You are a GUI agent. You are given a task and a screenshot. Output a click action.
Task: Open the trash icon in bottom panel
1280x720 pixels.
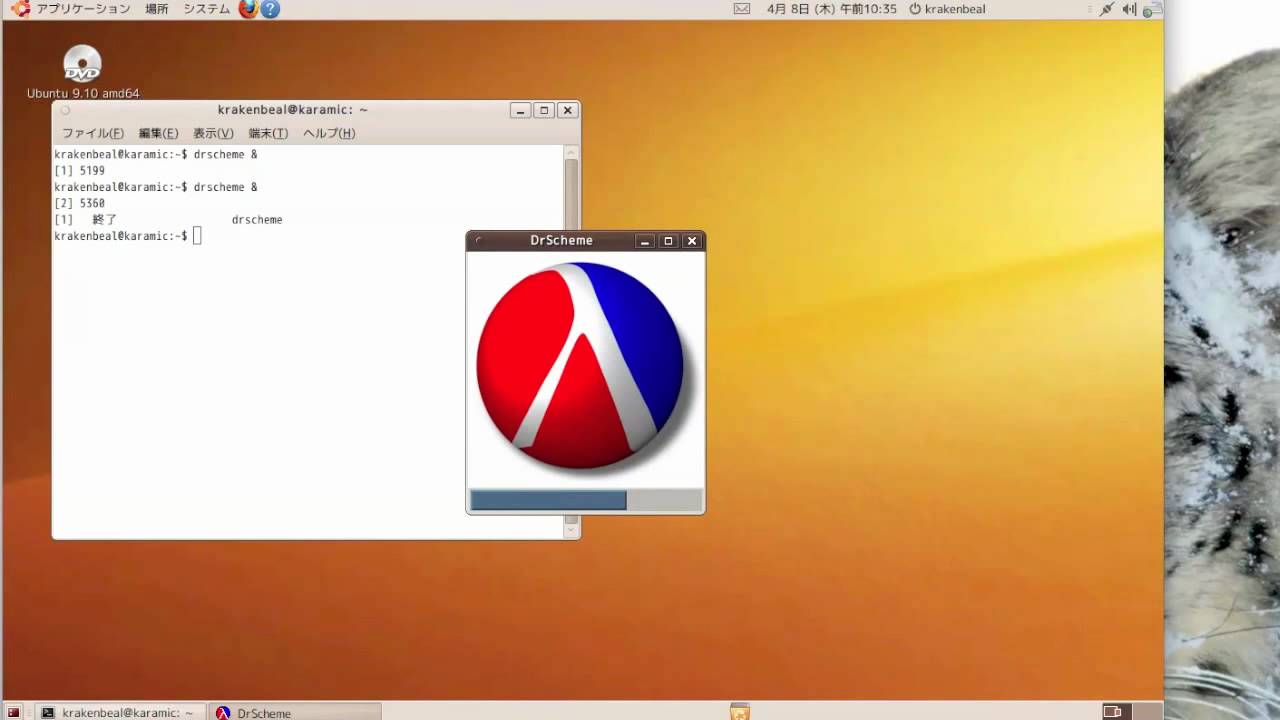tap(740, 712)
